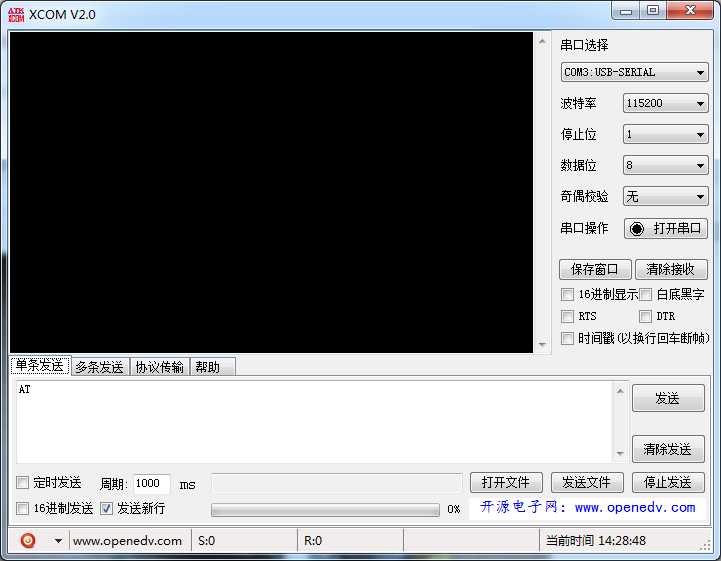Open the dropdown arrow beside the red status icon

click(x=58, y=541)
